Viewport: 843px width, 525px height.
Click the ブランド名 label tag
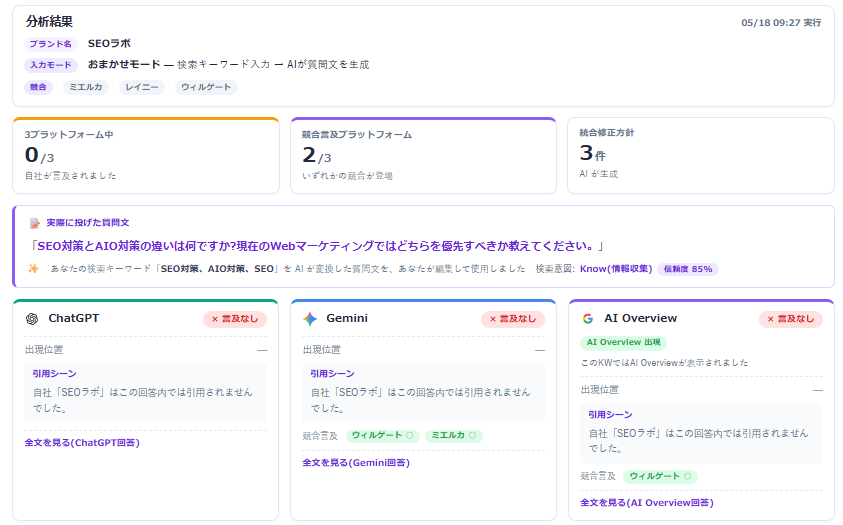pyautogui.click(x=51, y=44)
